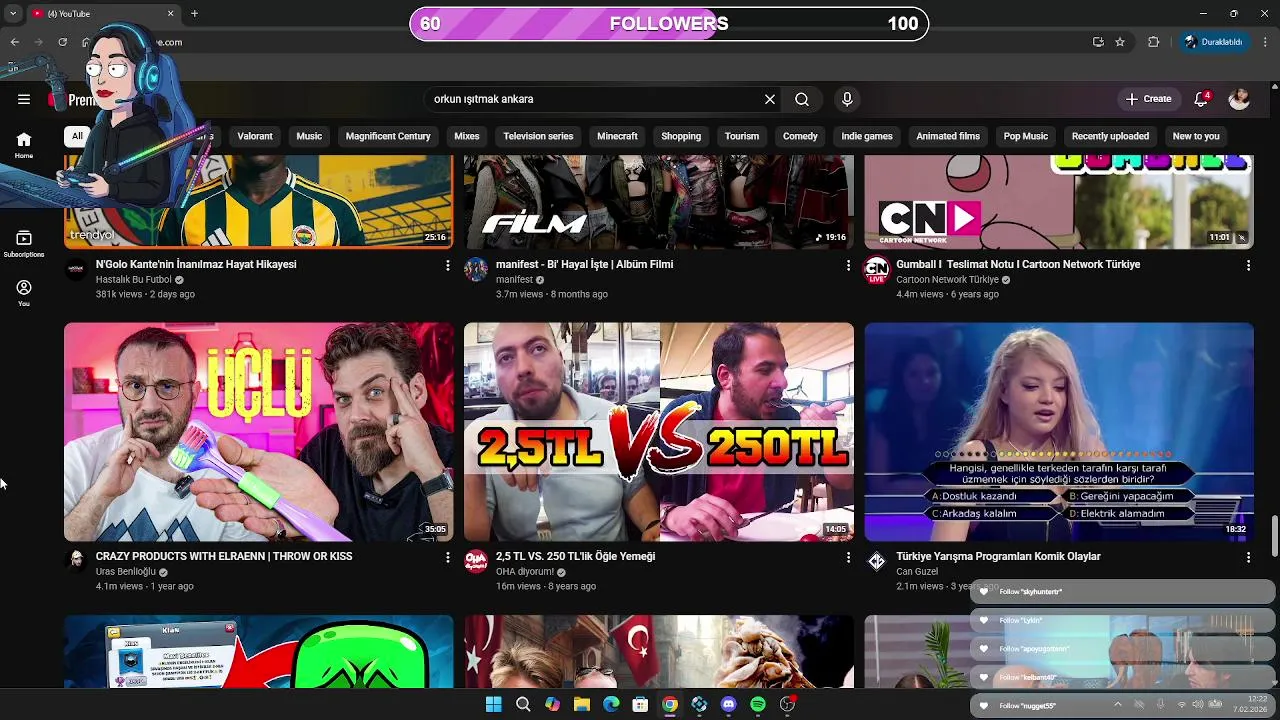Click the page vertical scrollbar thumb
Viewport: 1280px width, 720px height.
point(1274,536)
